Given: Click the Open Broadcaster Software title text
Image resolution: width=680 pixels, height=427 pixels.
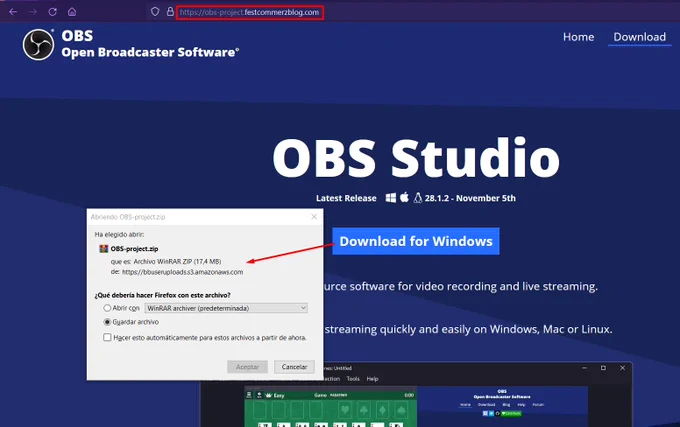Looking at the screenshot, I should click(150, 52).
